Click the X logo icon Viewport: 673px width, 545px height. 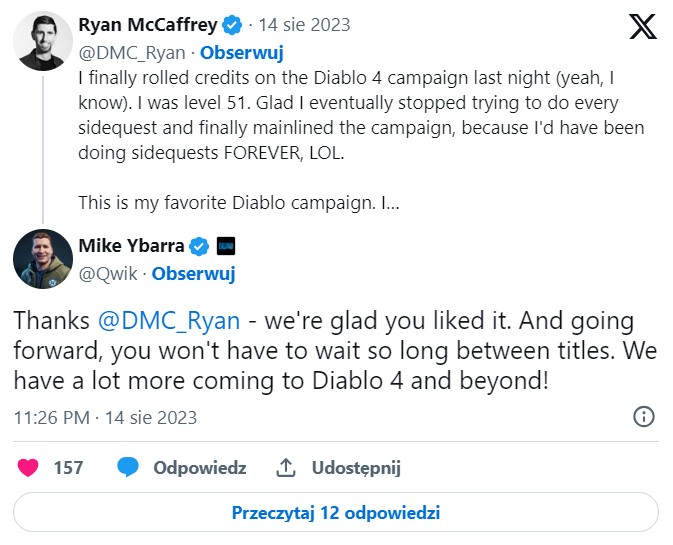643,27
